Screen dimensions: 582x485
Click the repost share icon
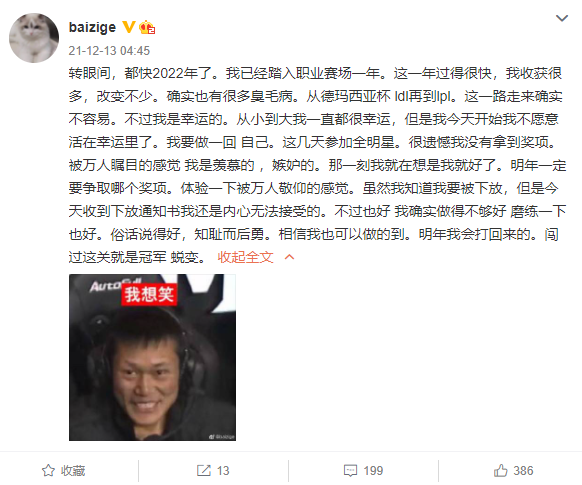203,471
